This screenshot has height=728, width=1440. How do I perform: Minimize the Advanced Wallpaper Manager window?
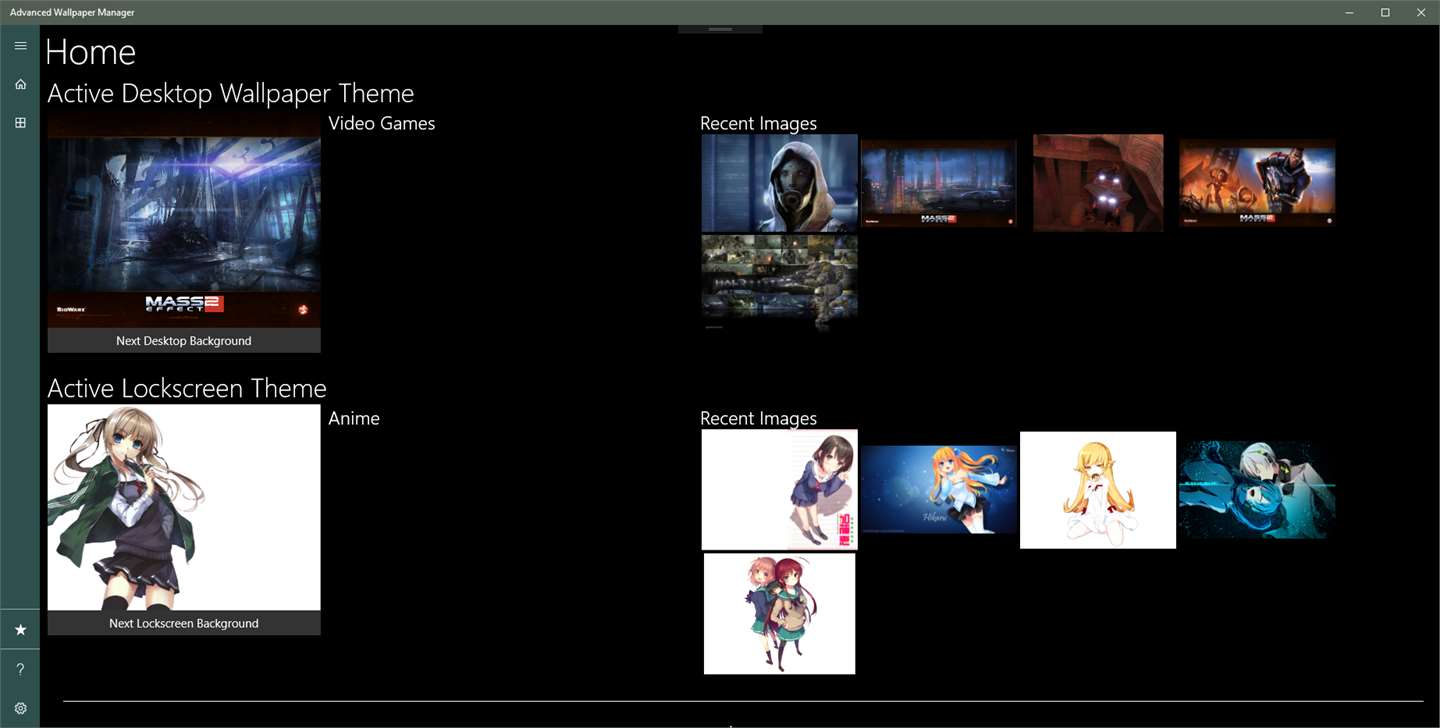pos(1349,12)
